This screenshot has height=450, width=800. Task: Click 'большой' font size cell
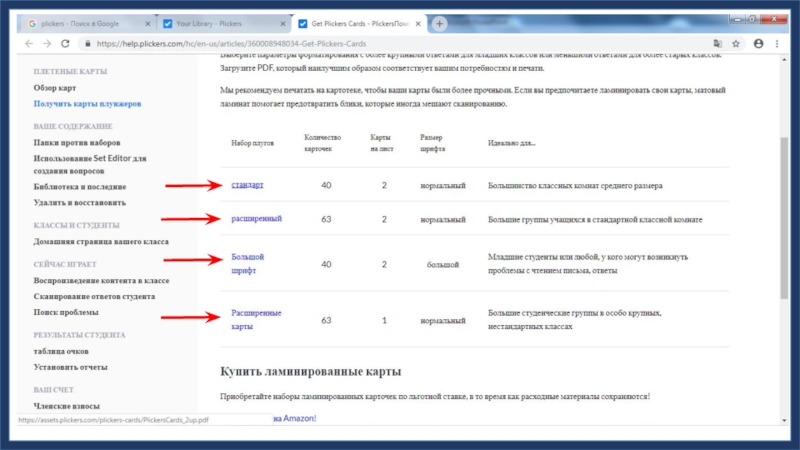point(443,264)
